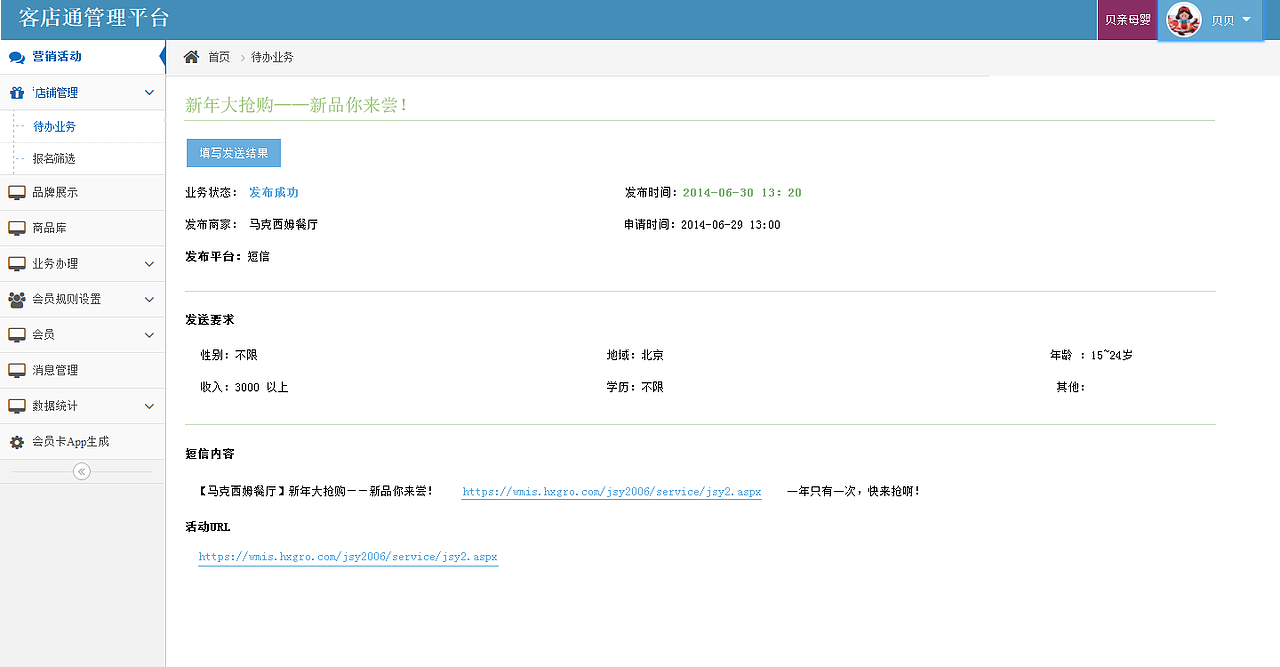Screen dimensions: 1280x667
Task: Click the 一年只有一次,快来抢呀! text
Action: click(853, 492)
